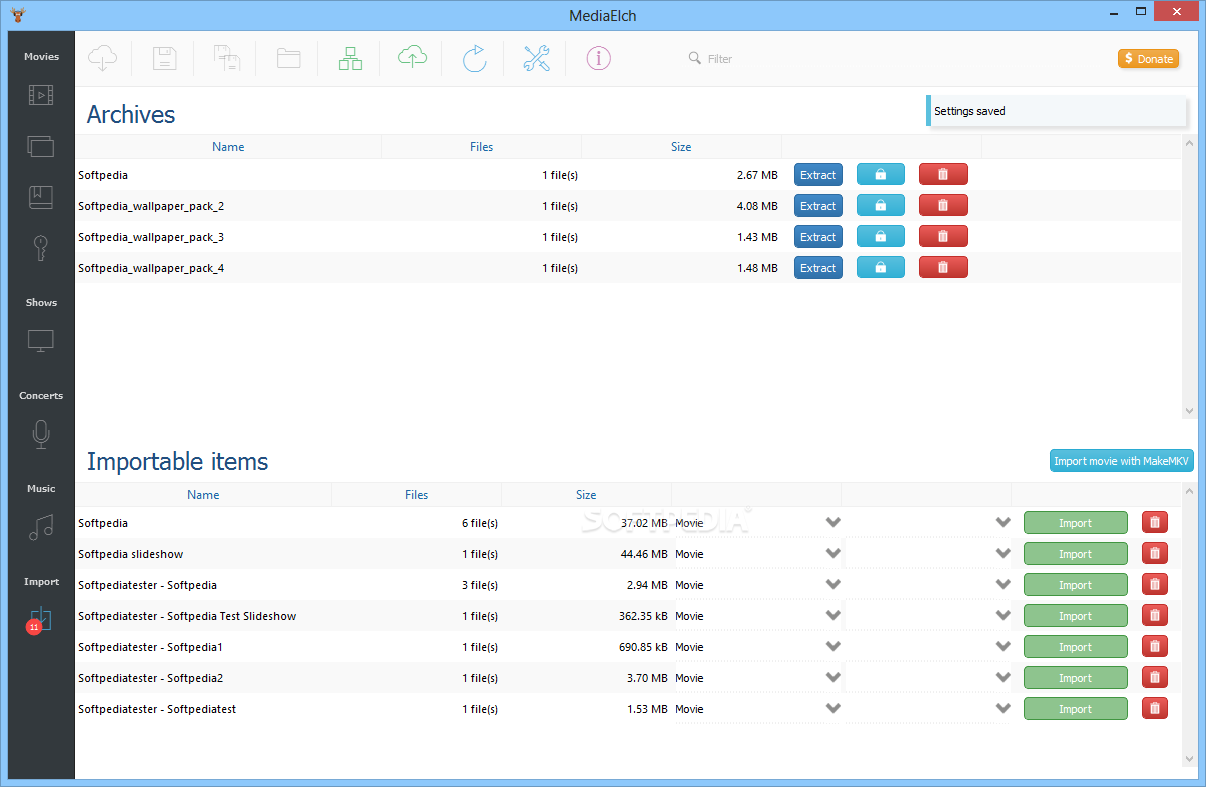The height and width of the screenshot is (787, 1206).
Task: Sort importable items by Files header
Action: click(x=417, y=495)
